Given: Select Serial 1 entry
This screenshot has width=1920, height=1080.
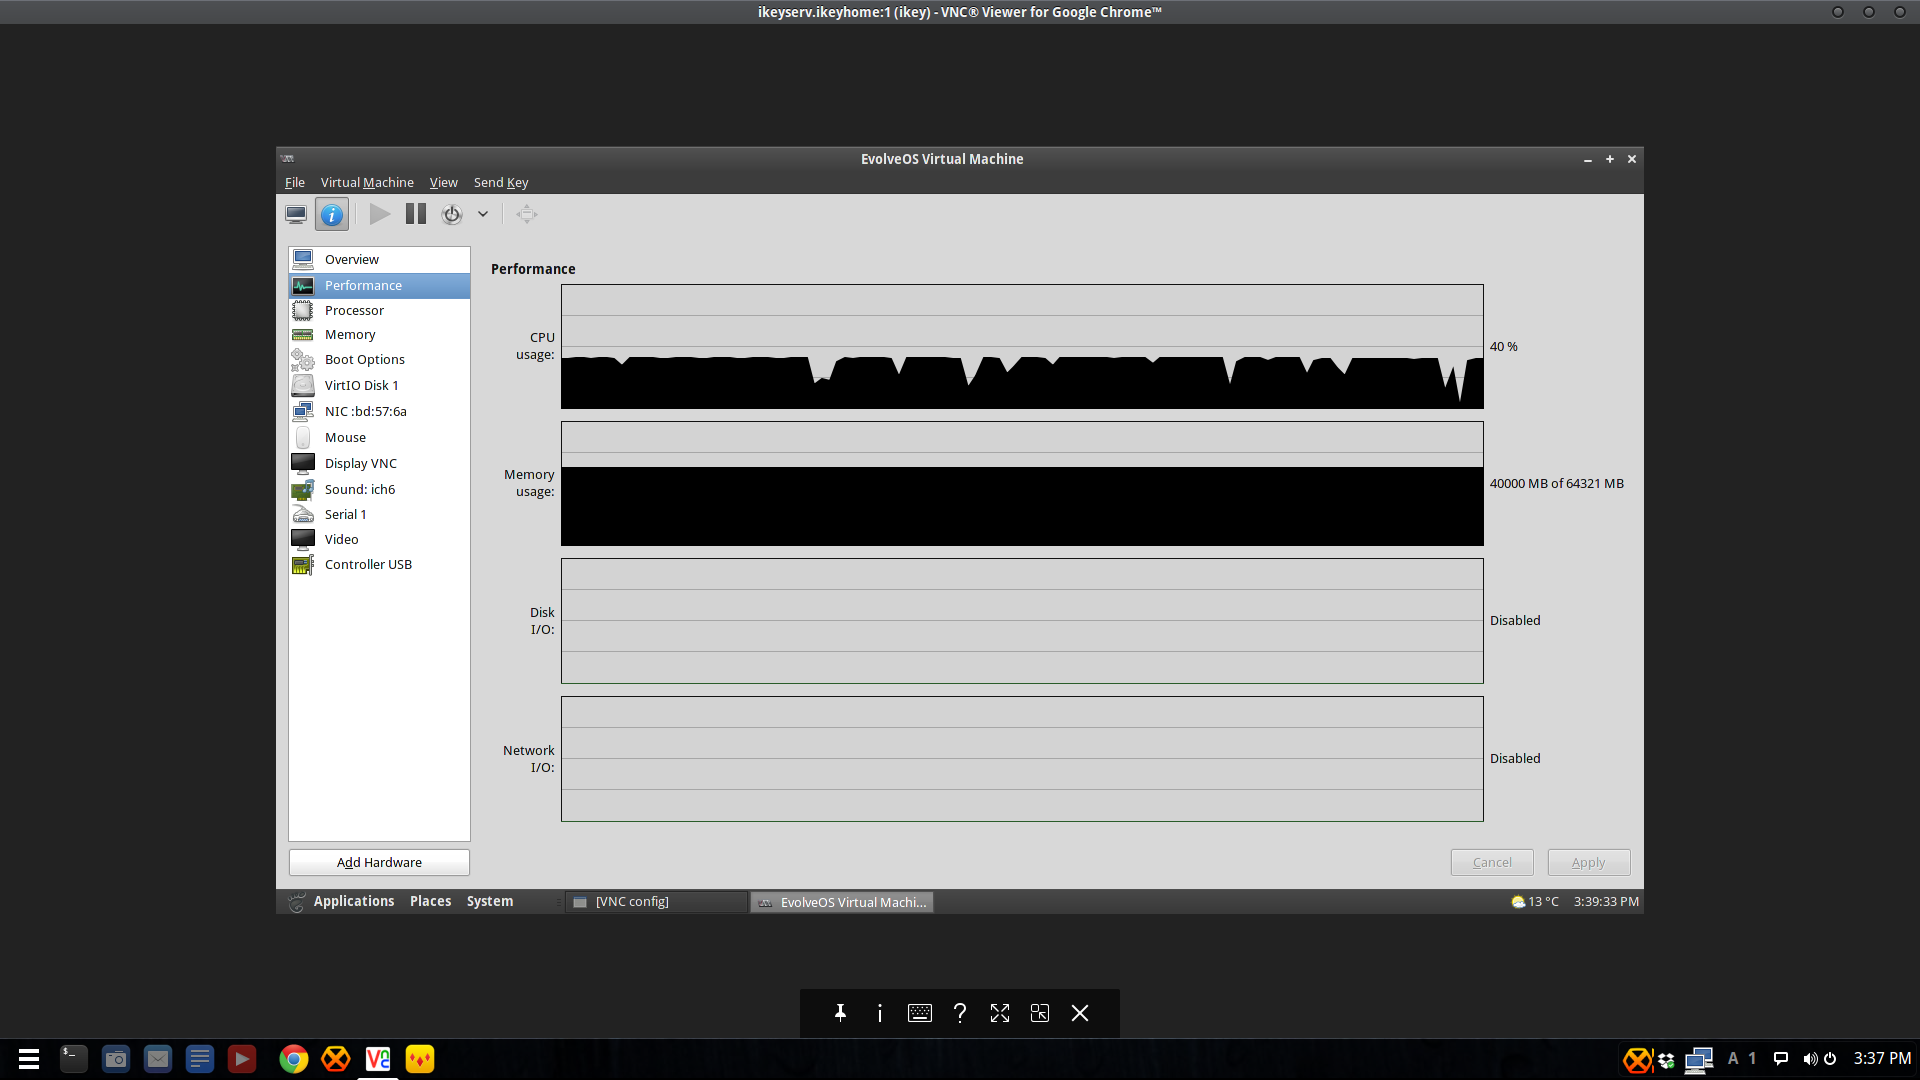Looking at the screenshot, I should pos(379,514).
